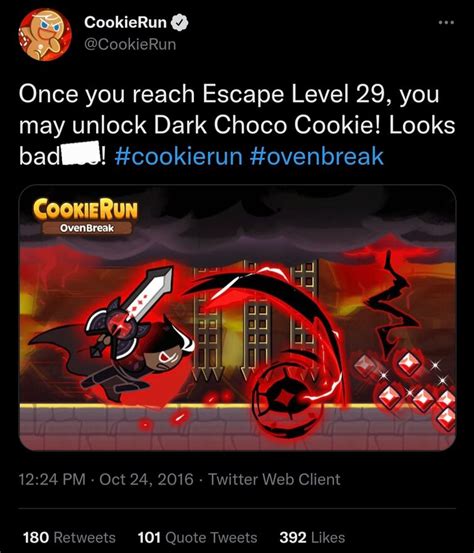
Task: Click the Twitter Web Client source label
Action: [x=274, y=480]
